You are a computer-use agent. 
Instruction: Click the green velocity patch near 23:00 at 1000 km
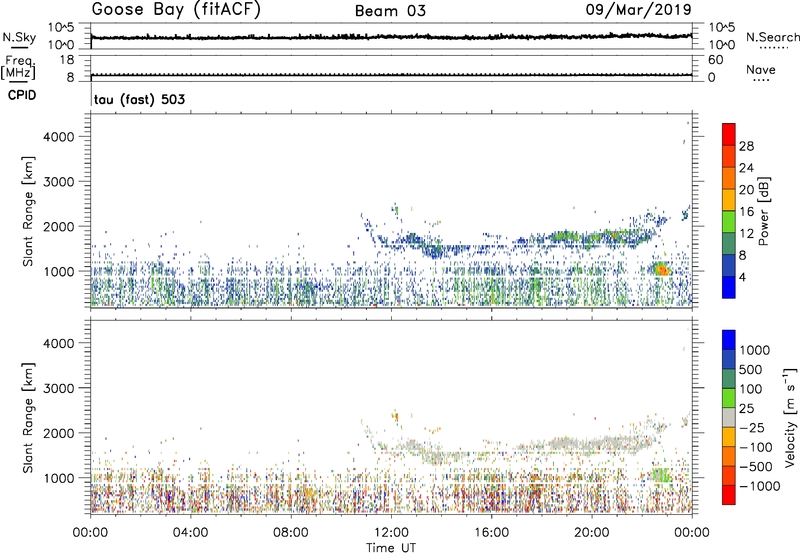[661, 475]
